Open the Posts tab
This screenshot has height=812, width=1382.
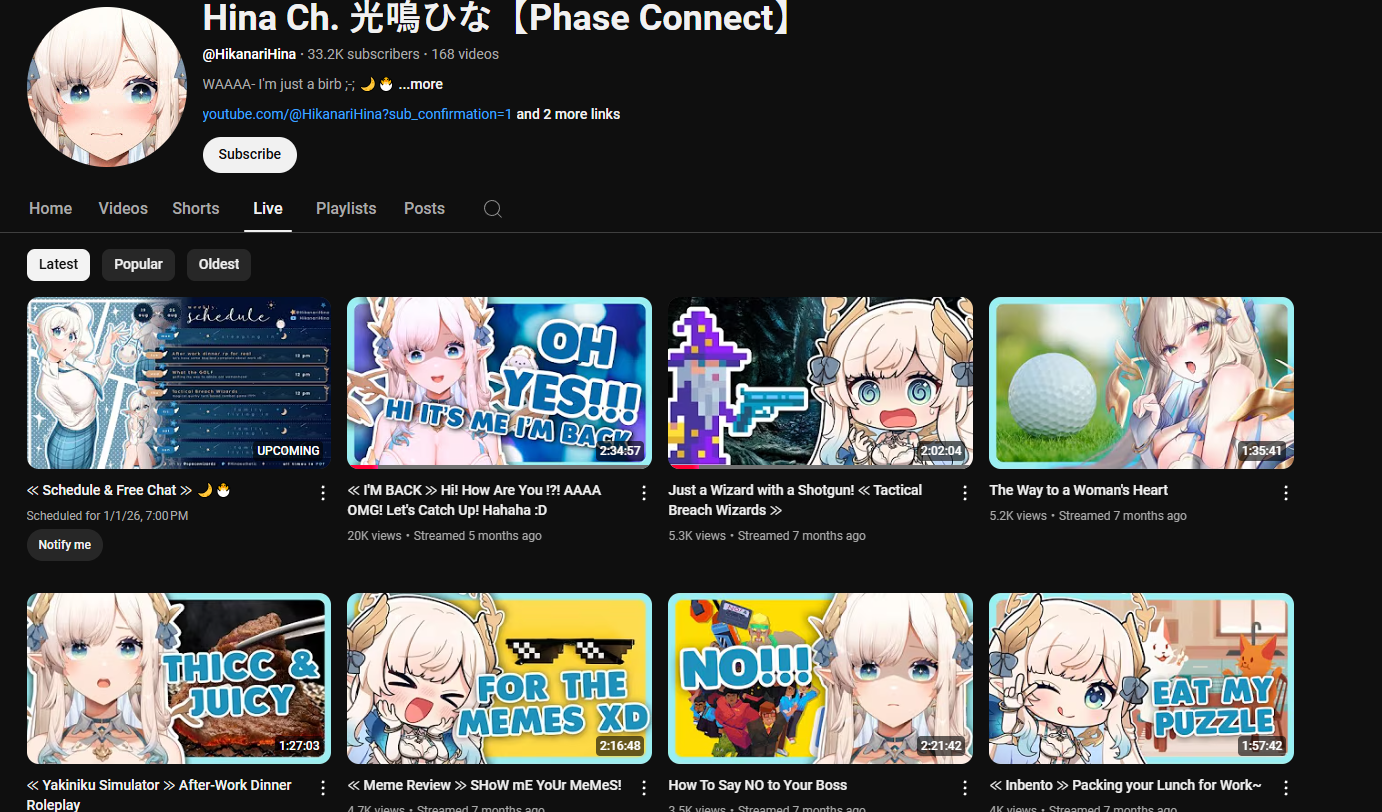click(424, 208)
